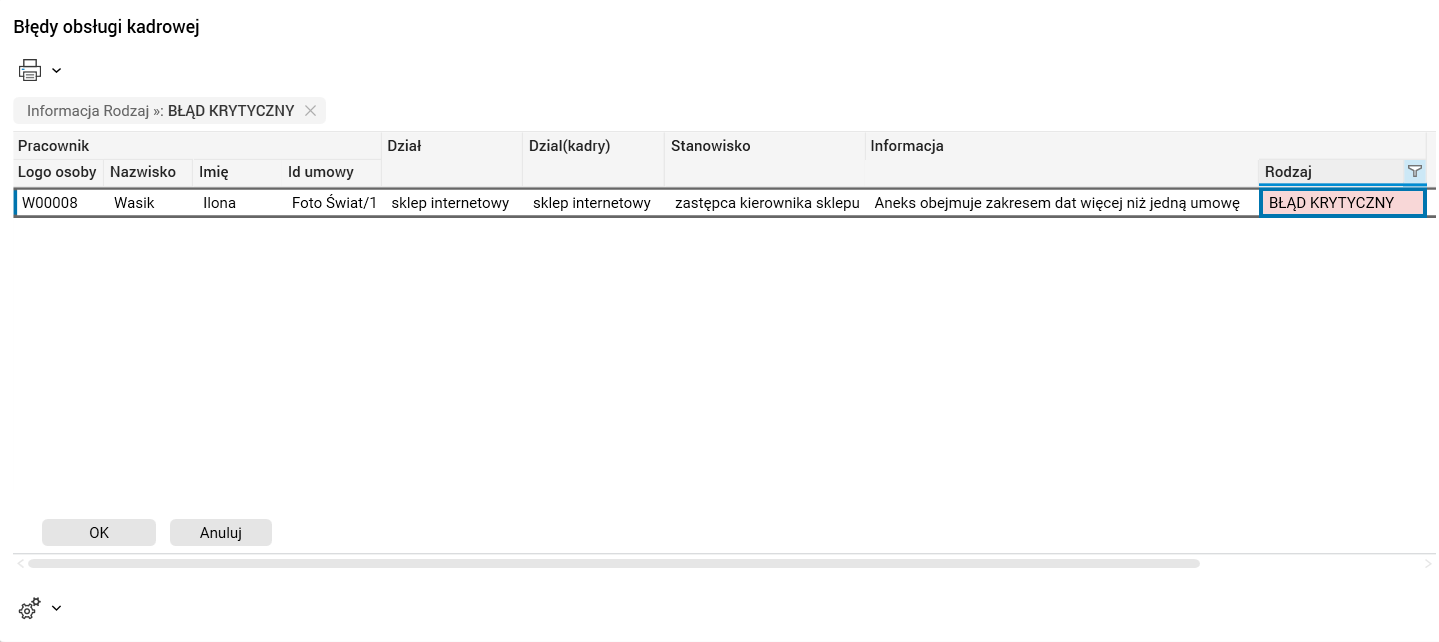Select the sklep internetowy cell under Dział
The height and width of the screenshot is (642, 1439).
click(450, 203)
